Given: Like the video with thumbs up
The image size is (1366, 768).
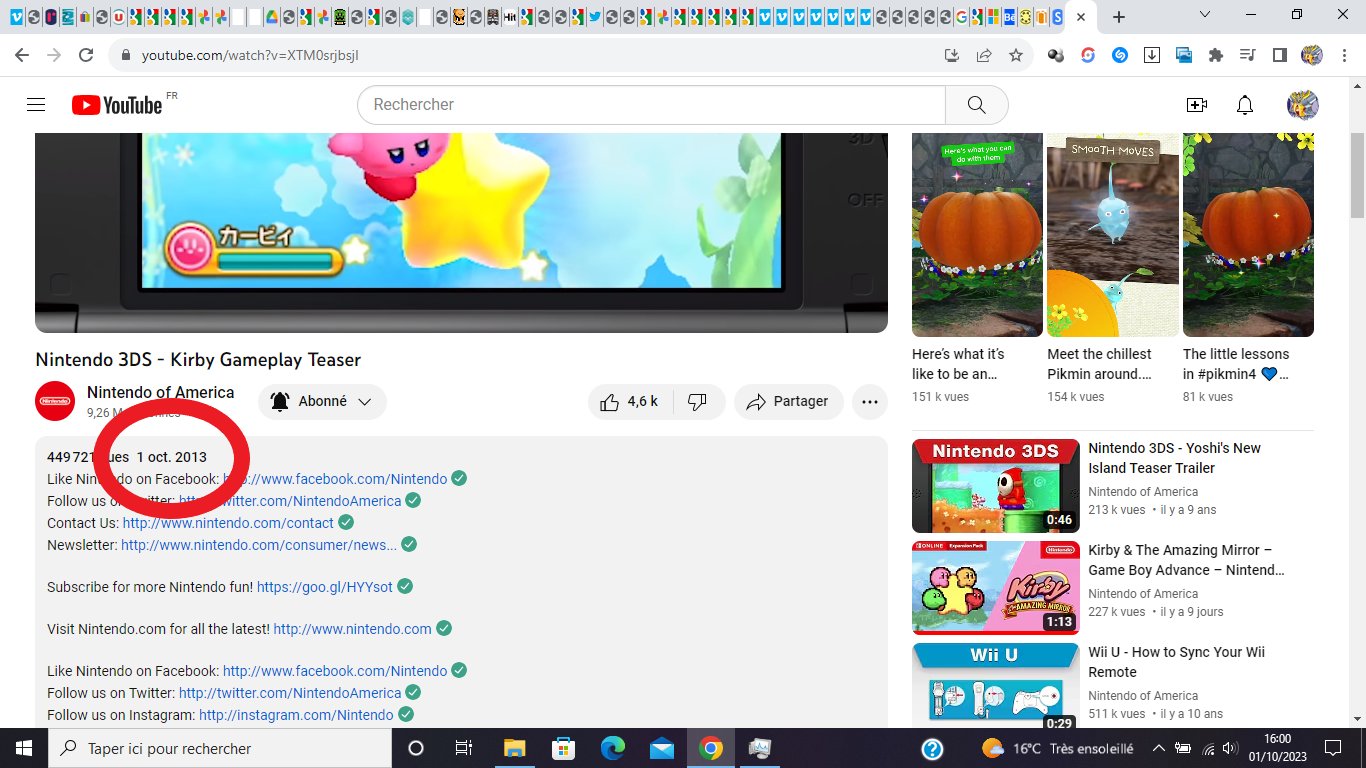Looking at the screenshot, I should (x=630, y=402).
